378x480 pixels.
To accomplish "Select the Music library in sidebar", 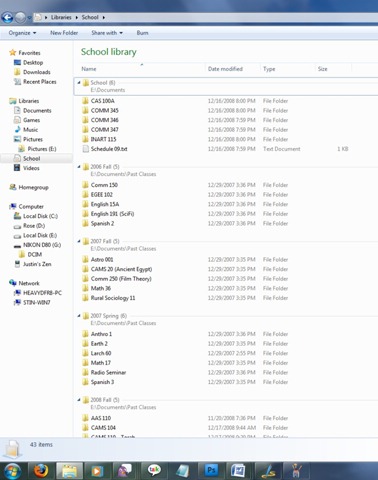I will coord(30,130).
